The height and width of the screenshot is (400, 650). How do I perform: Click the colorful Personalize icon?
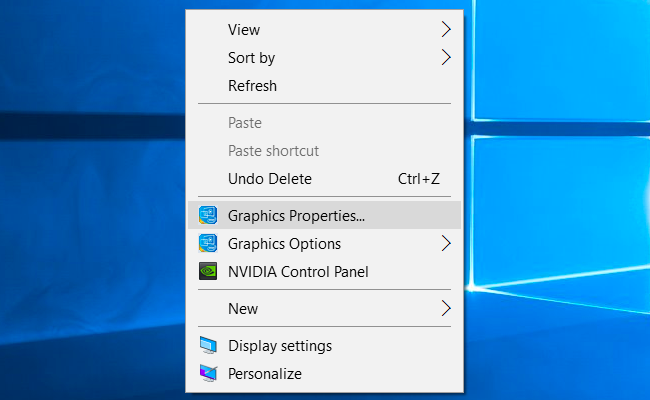208,374
